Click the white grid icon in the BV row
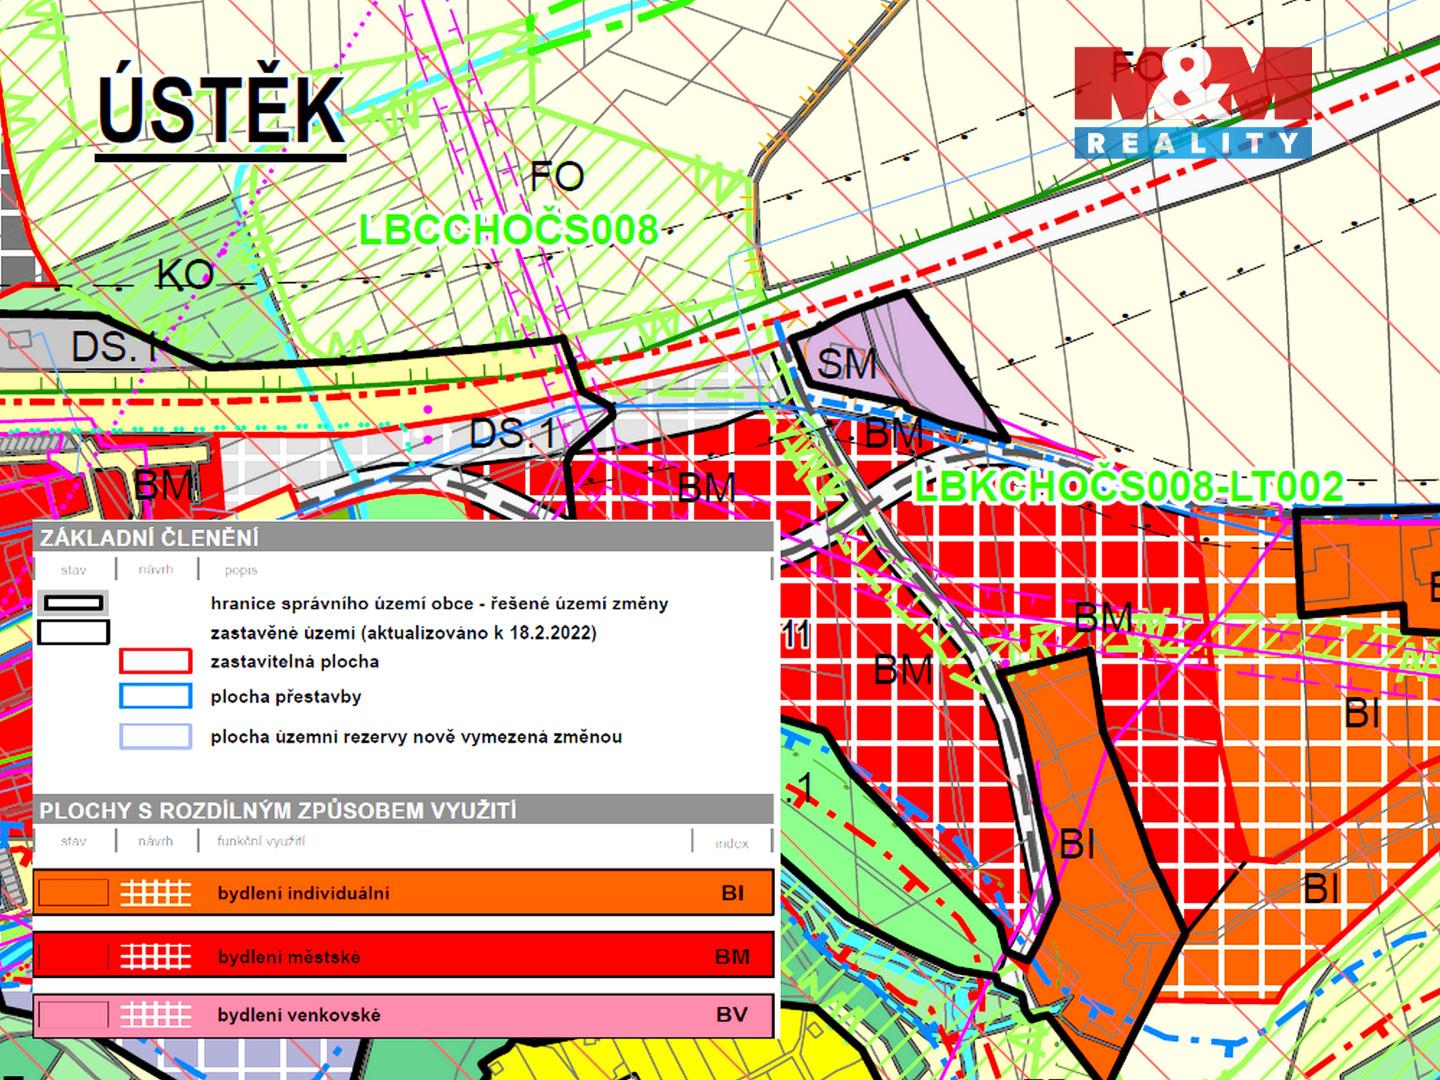 (x=155, y=1015)
